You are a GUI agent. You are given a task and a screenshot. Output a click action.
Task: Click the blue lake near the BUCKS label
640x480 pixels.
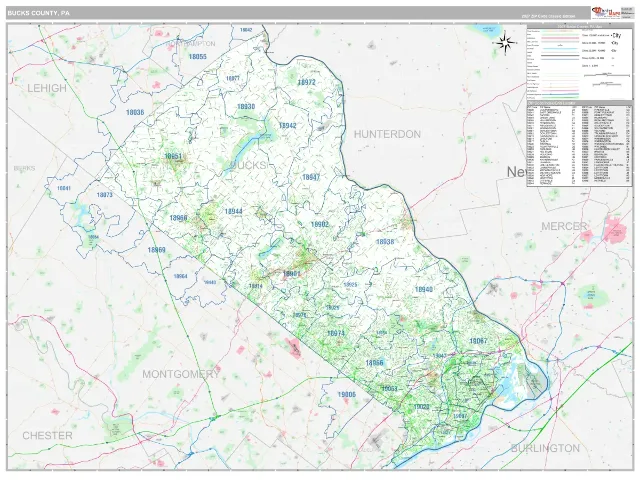click(x=247, y=147)
